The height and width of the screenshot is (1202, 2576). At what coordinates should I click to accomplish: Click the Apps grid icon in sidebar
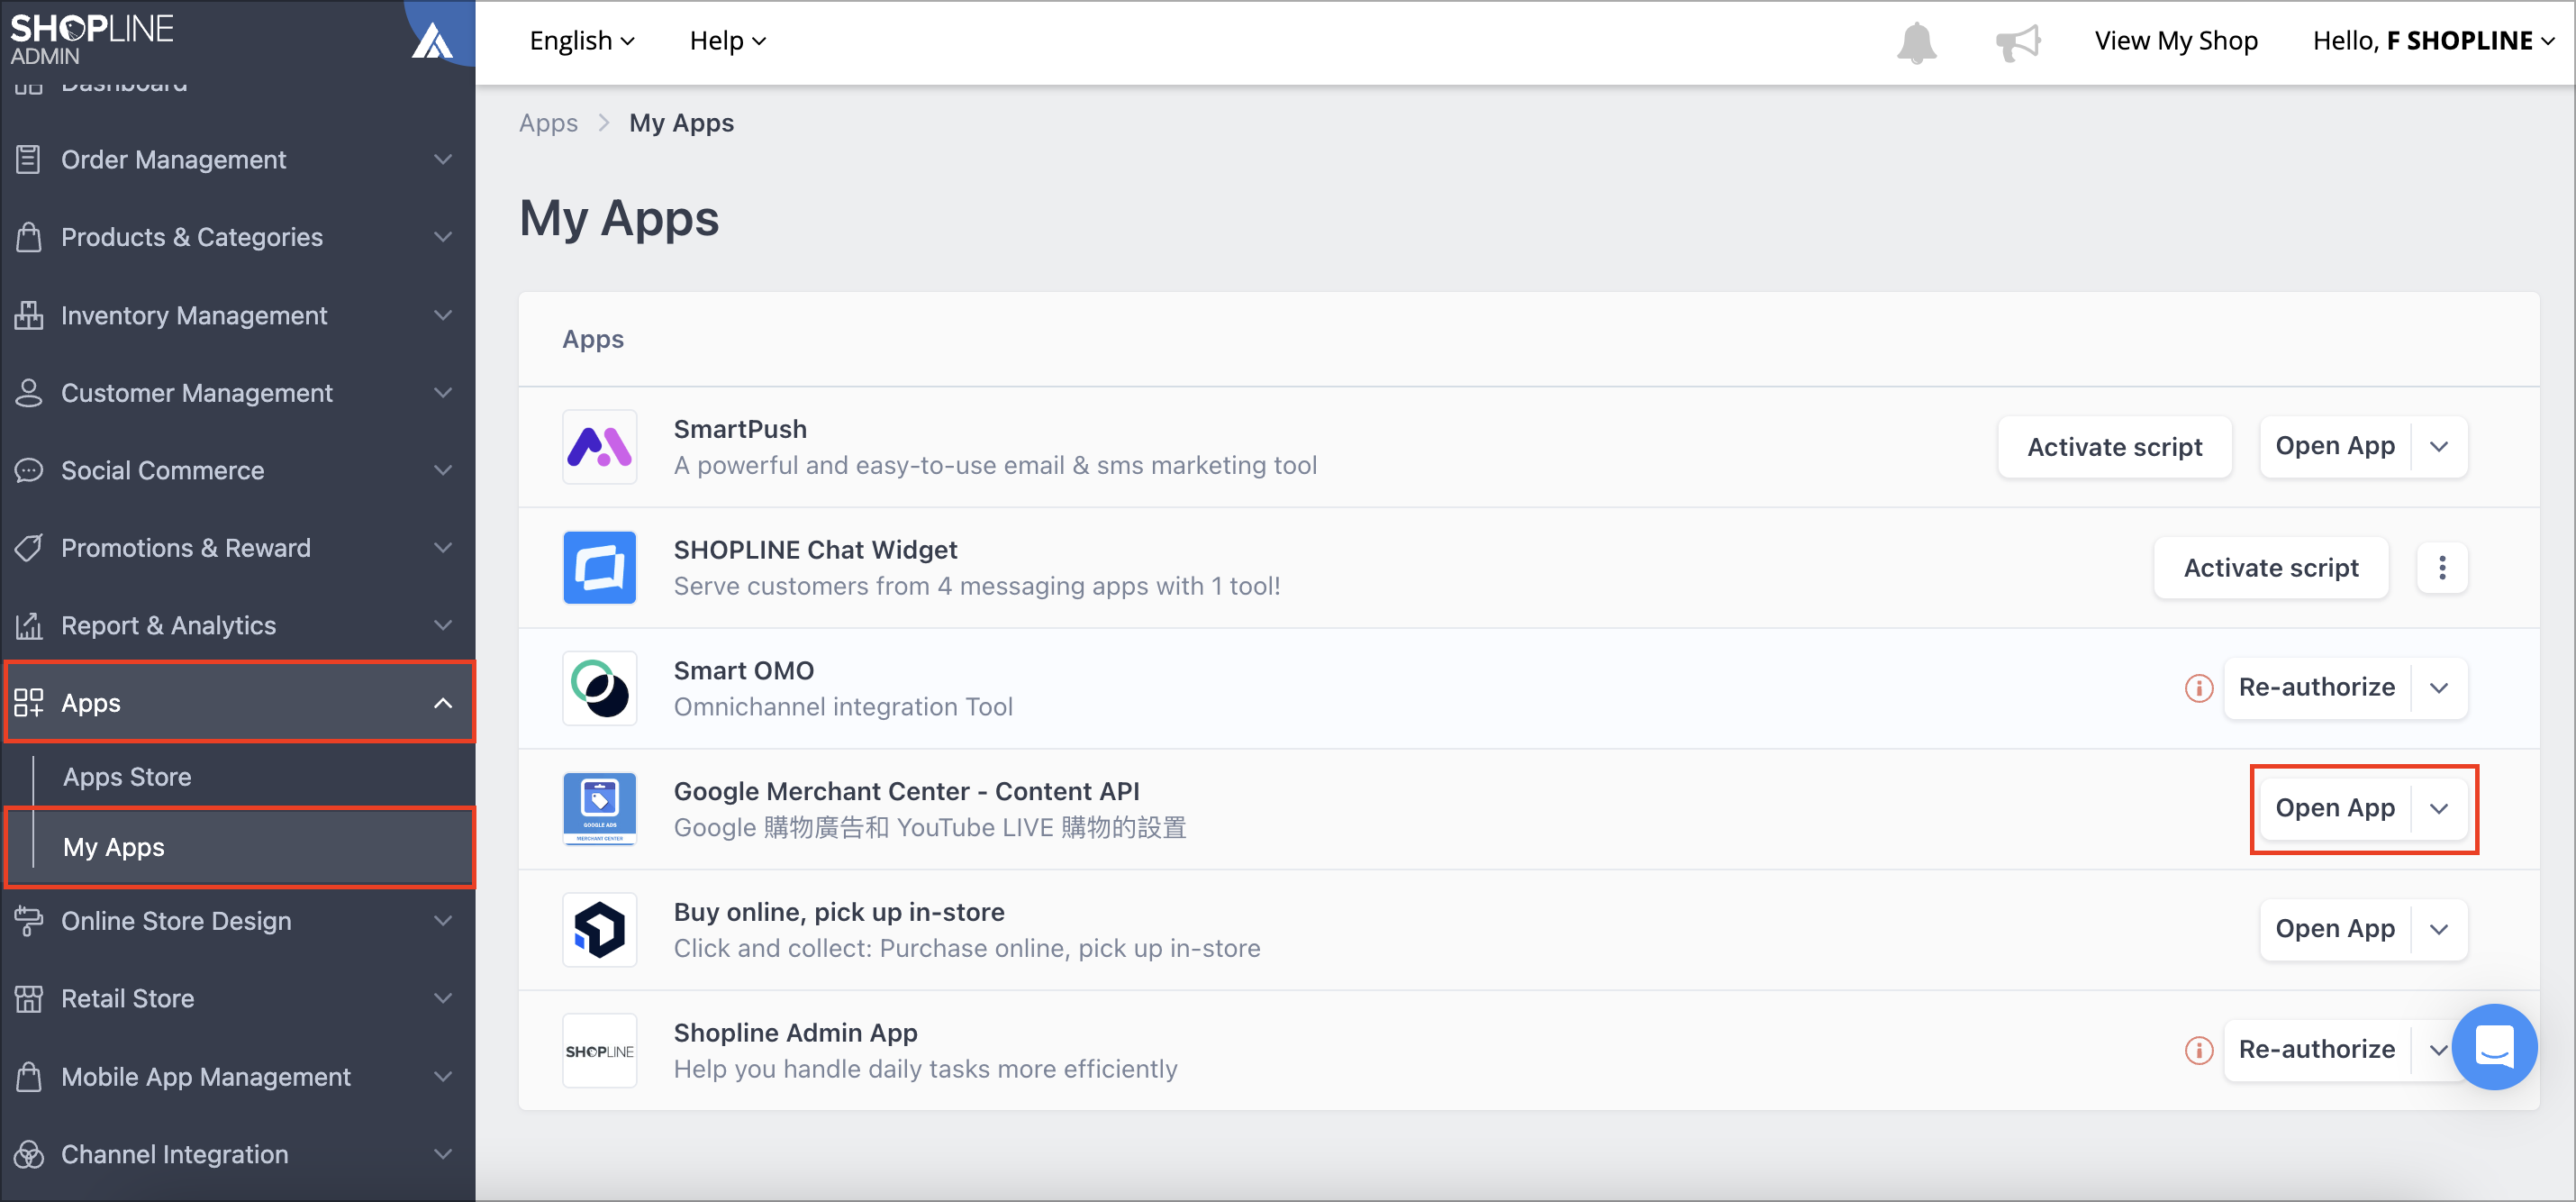coord(29,703)
